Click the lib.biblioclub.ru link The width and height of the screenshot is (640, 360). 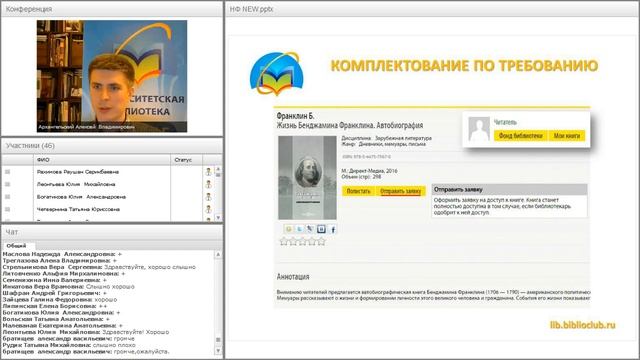582,325
